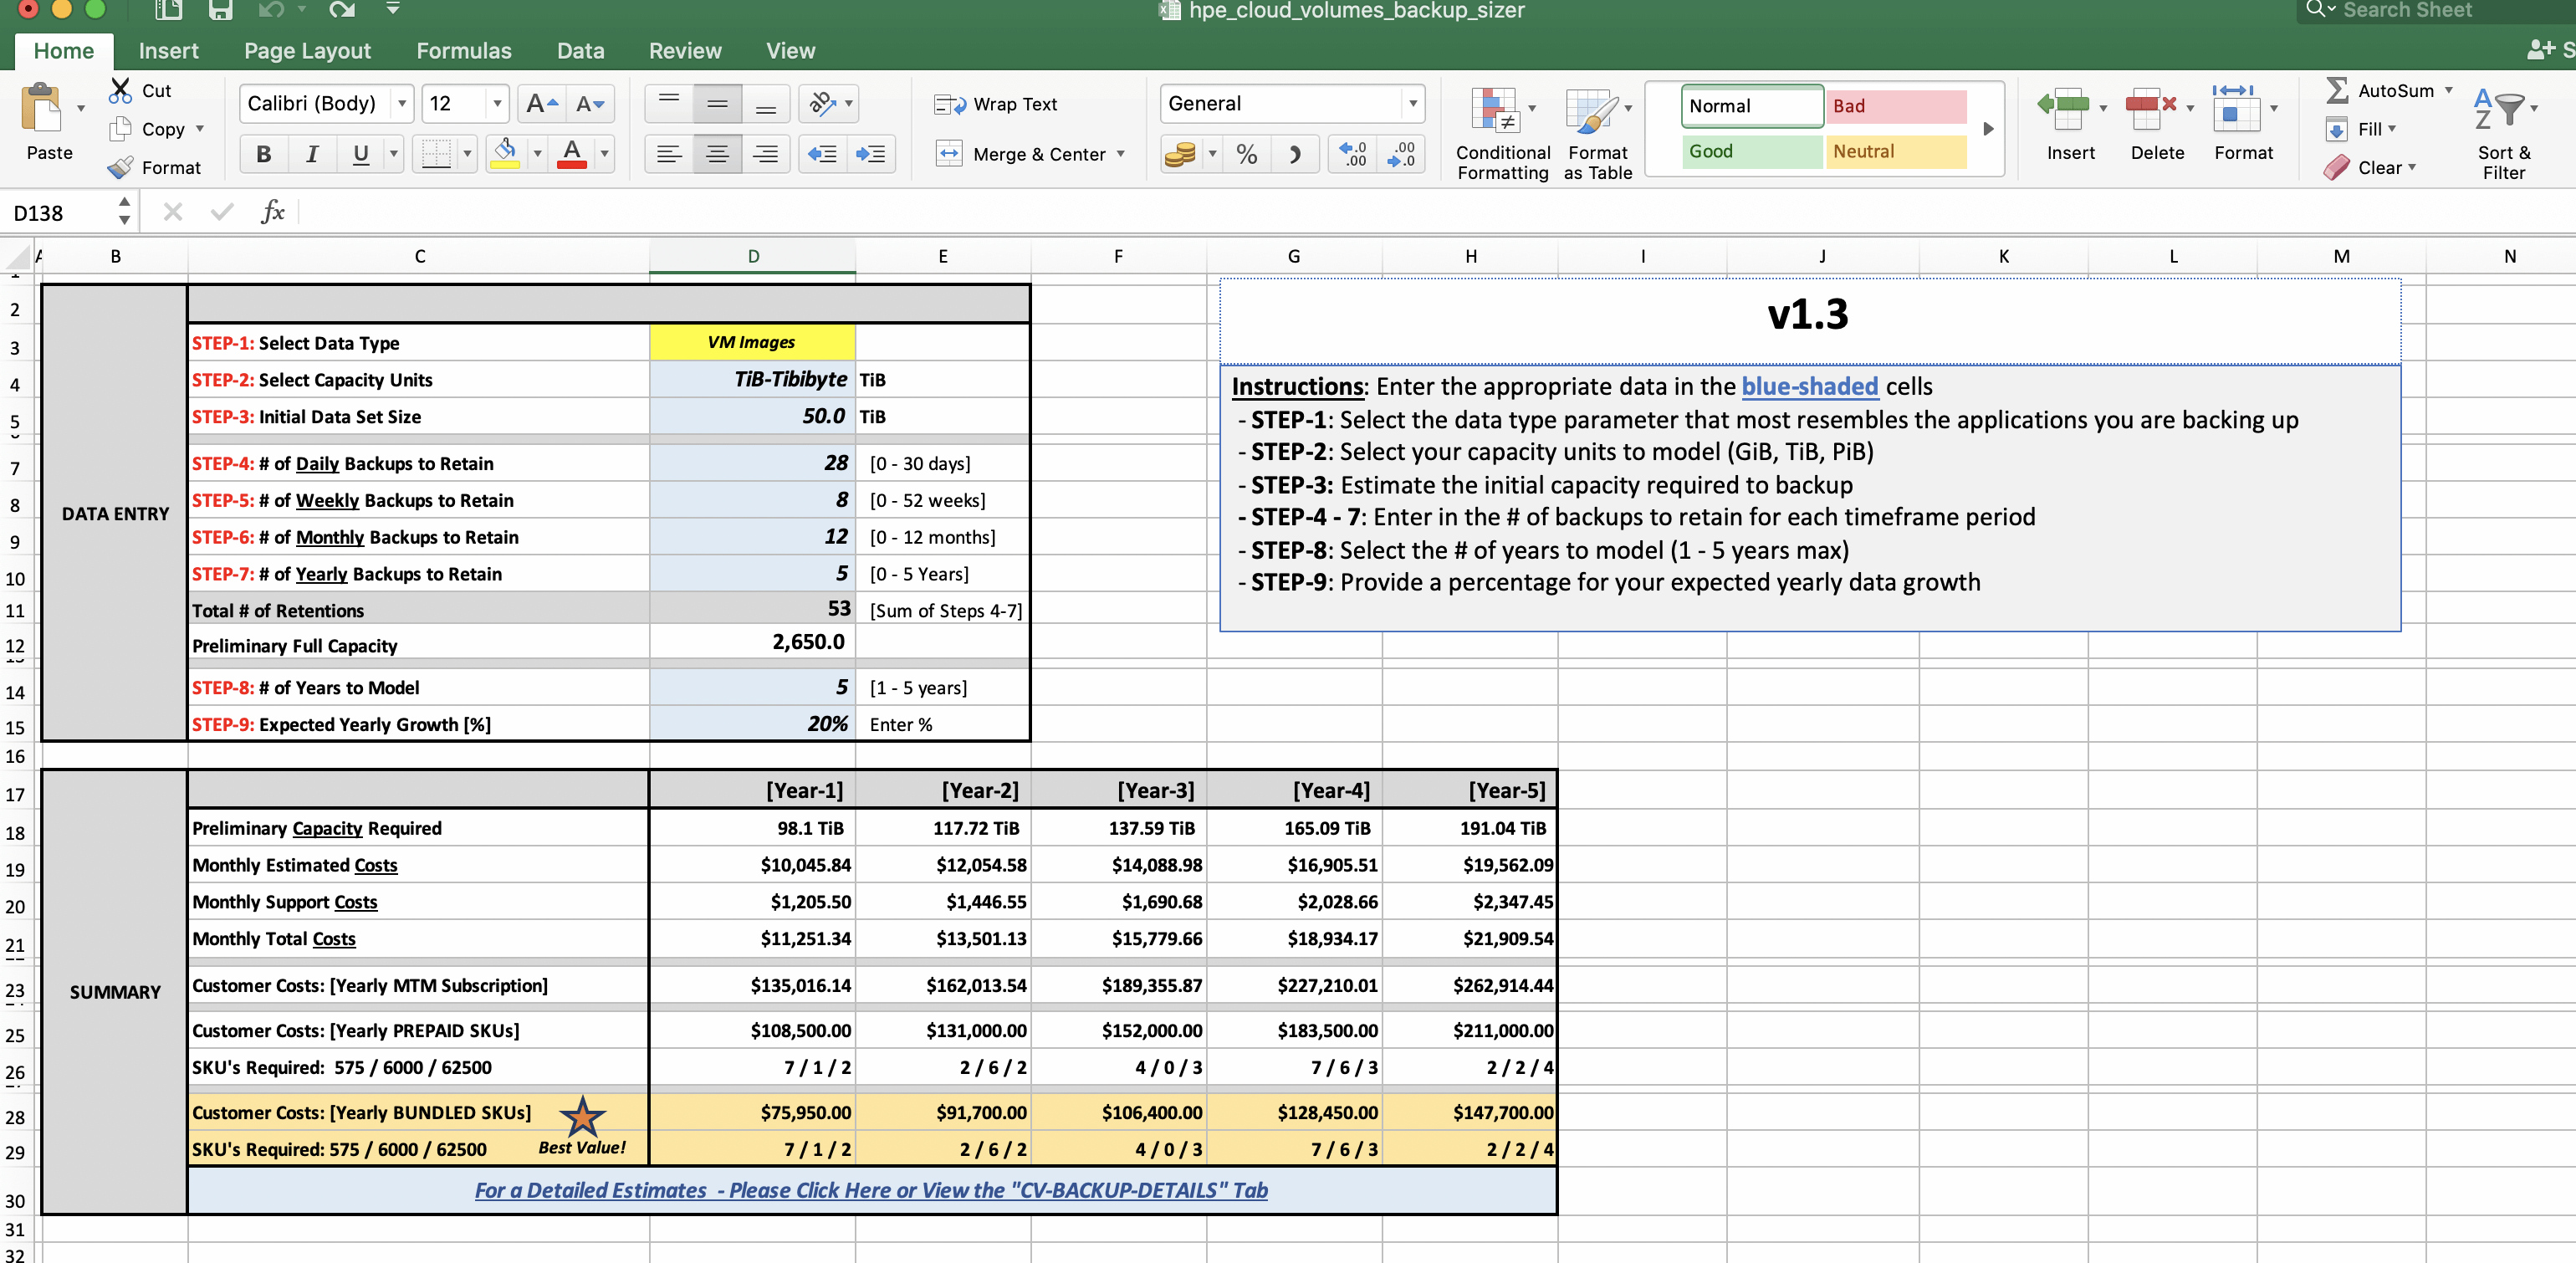Open the Page Layout tab

point(306,50)
